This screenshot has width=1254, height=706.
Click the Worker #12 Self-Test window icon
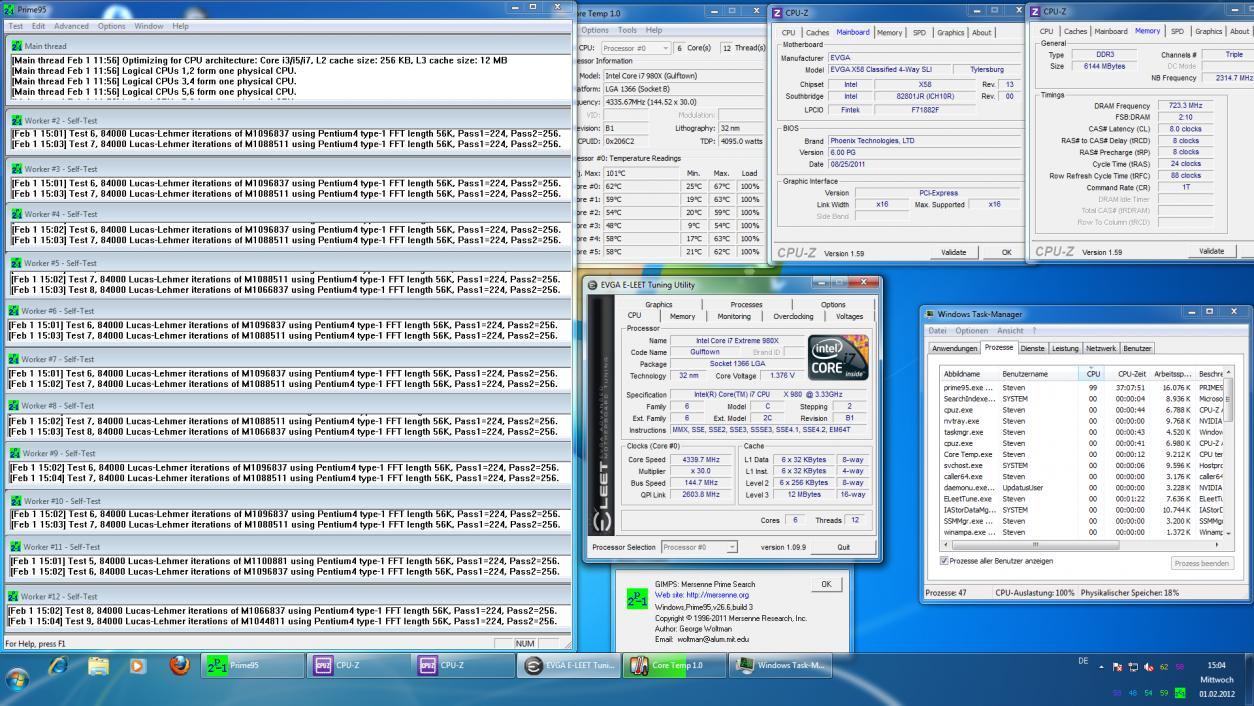point(13,596)
